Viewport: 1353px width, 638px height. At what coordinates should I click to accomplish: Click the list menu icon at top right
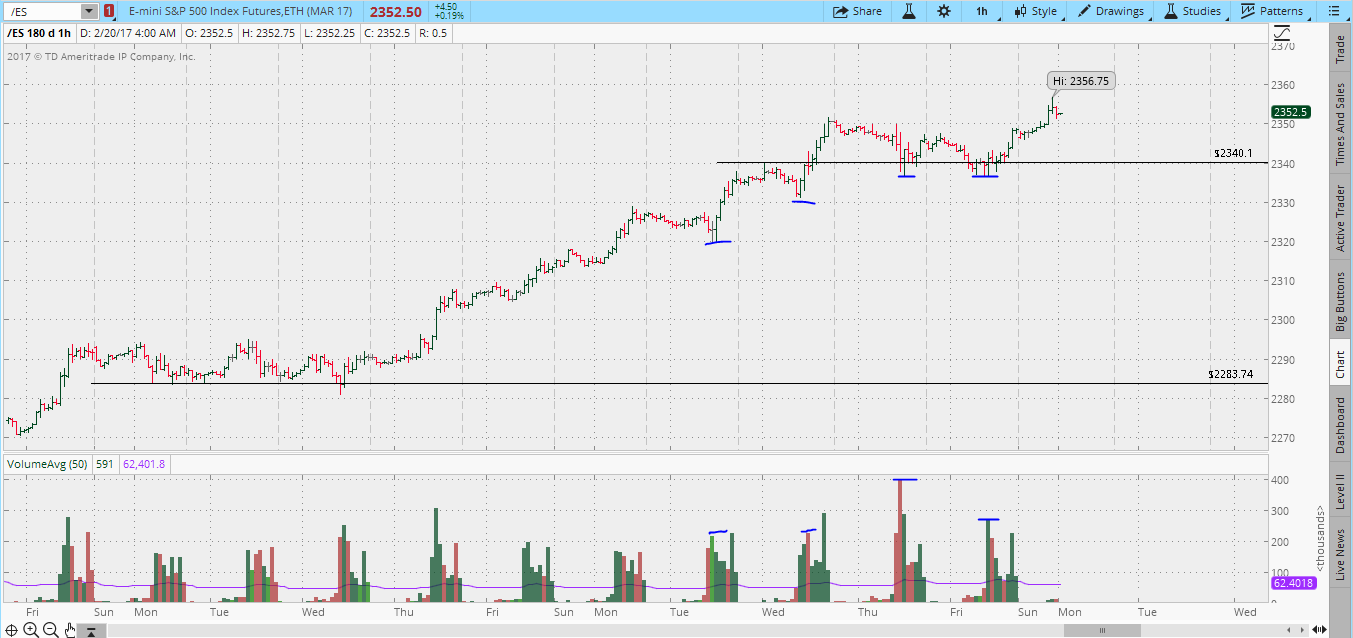(x=1331, y=11)
